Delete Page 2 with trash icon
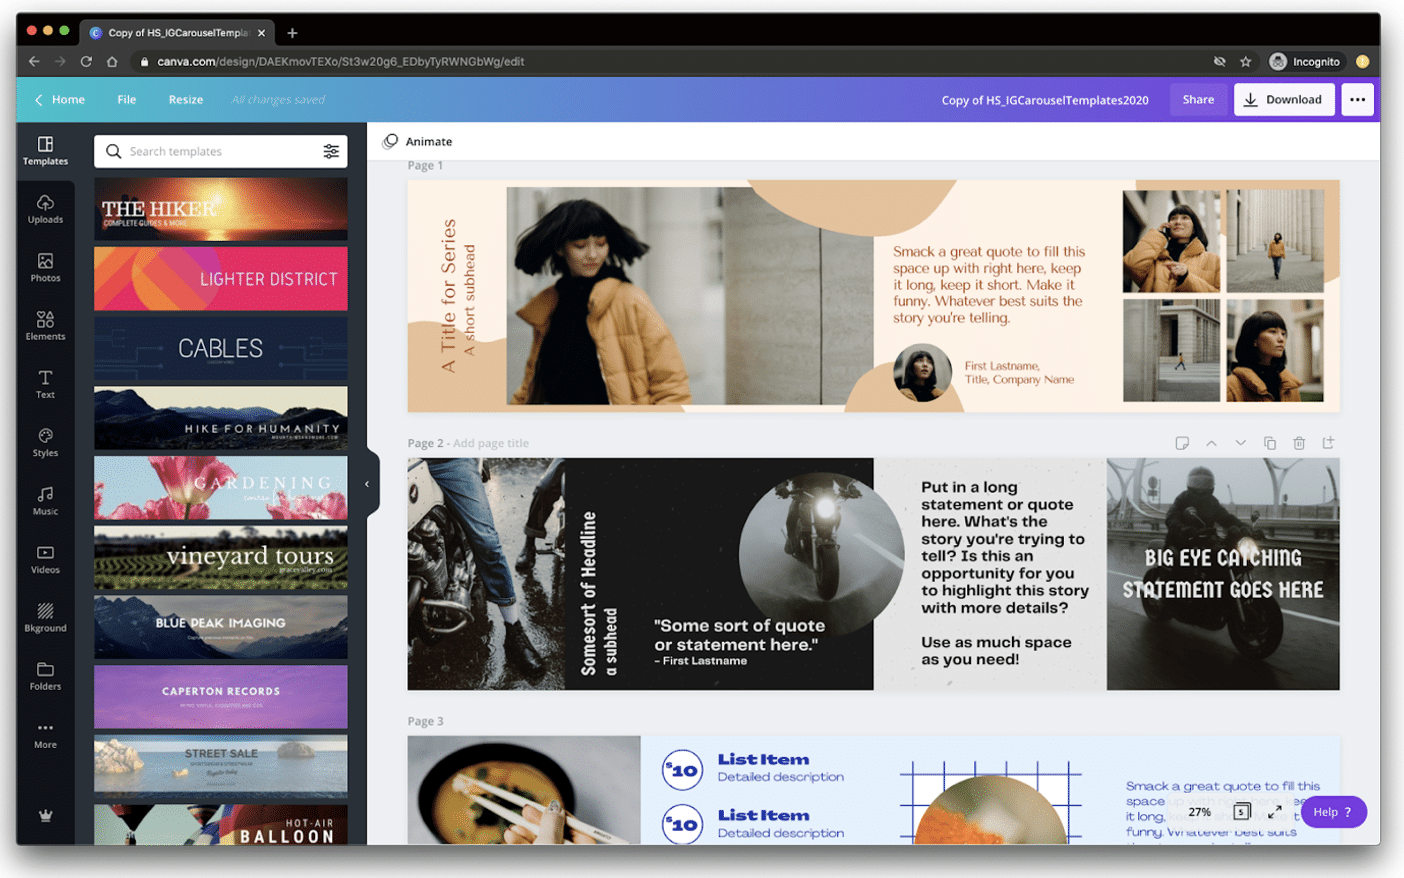The height and width of the screenshot is (878, 1404). [1299, 443]
